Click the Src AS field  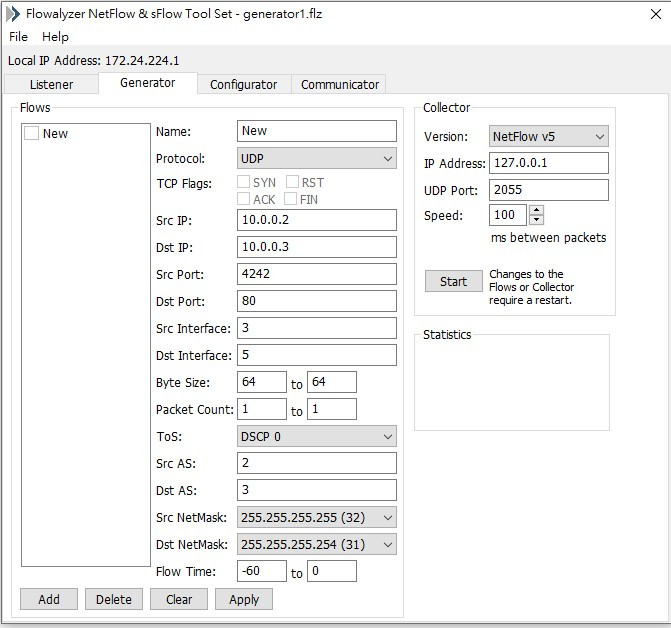point(317,463)
